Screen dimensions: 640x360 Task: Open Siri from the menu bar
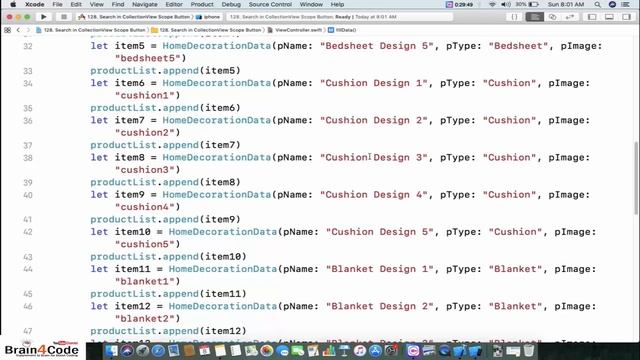click(612, 4)
